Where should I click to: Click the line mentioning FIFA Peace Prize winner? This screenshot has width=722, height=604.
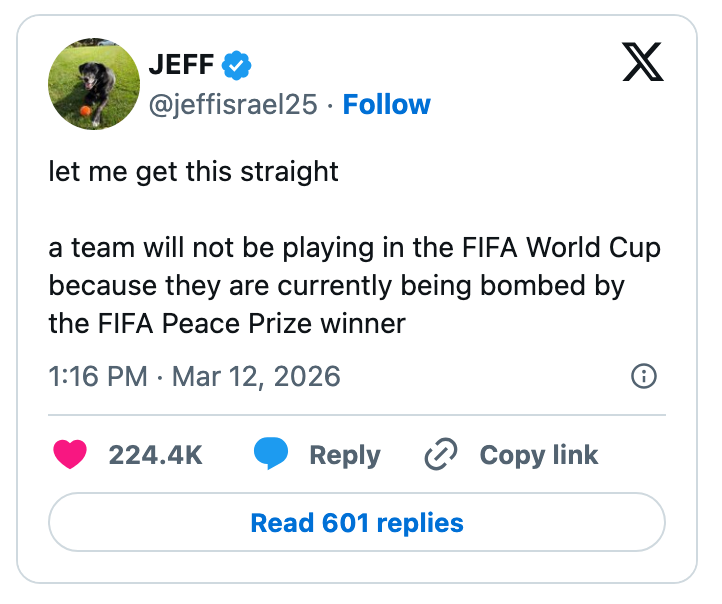227,324
